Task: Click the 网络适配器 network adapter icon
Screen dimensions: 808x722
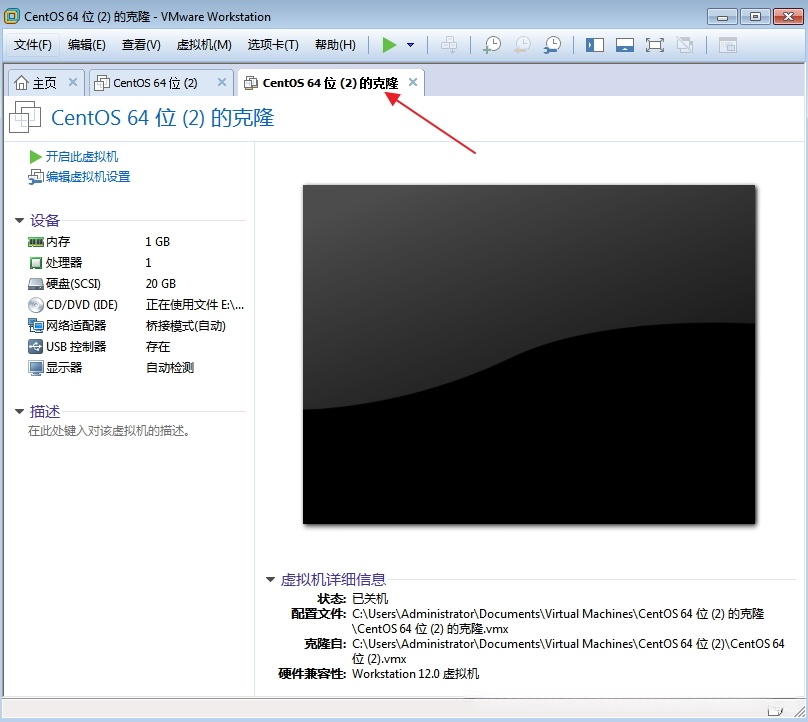Action: pos(36,326)
